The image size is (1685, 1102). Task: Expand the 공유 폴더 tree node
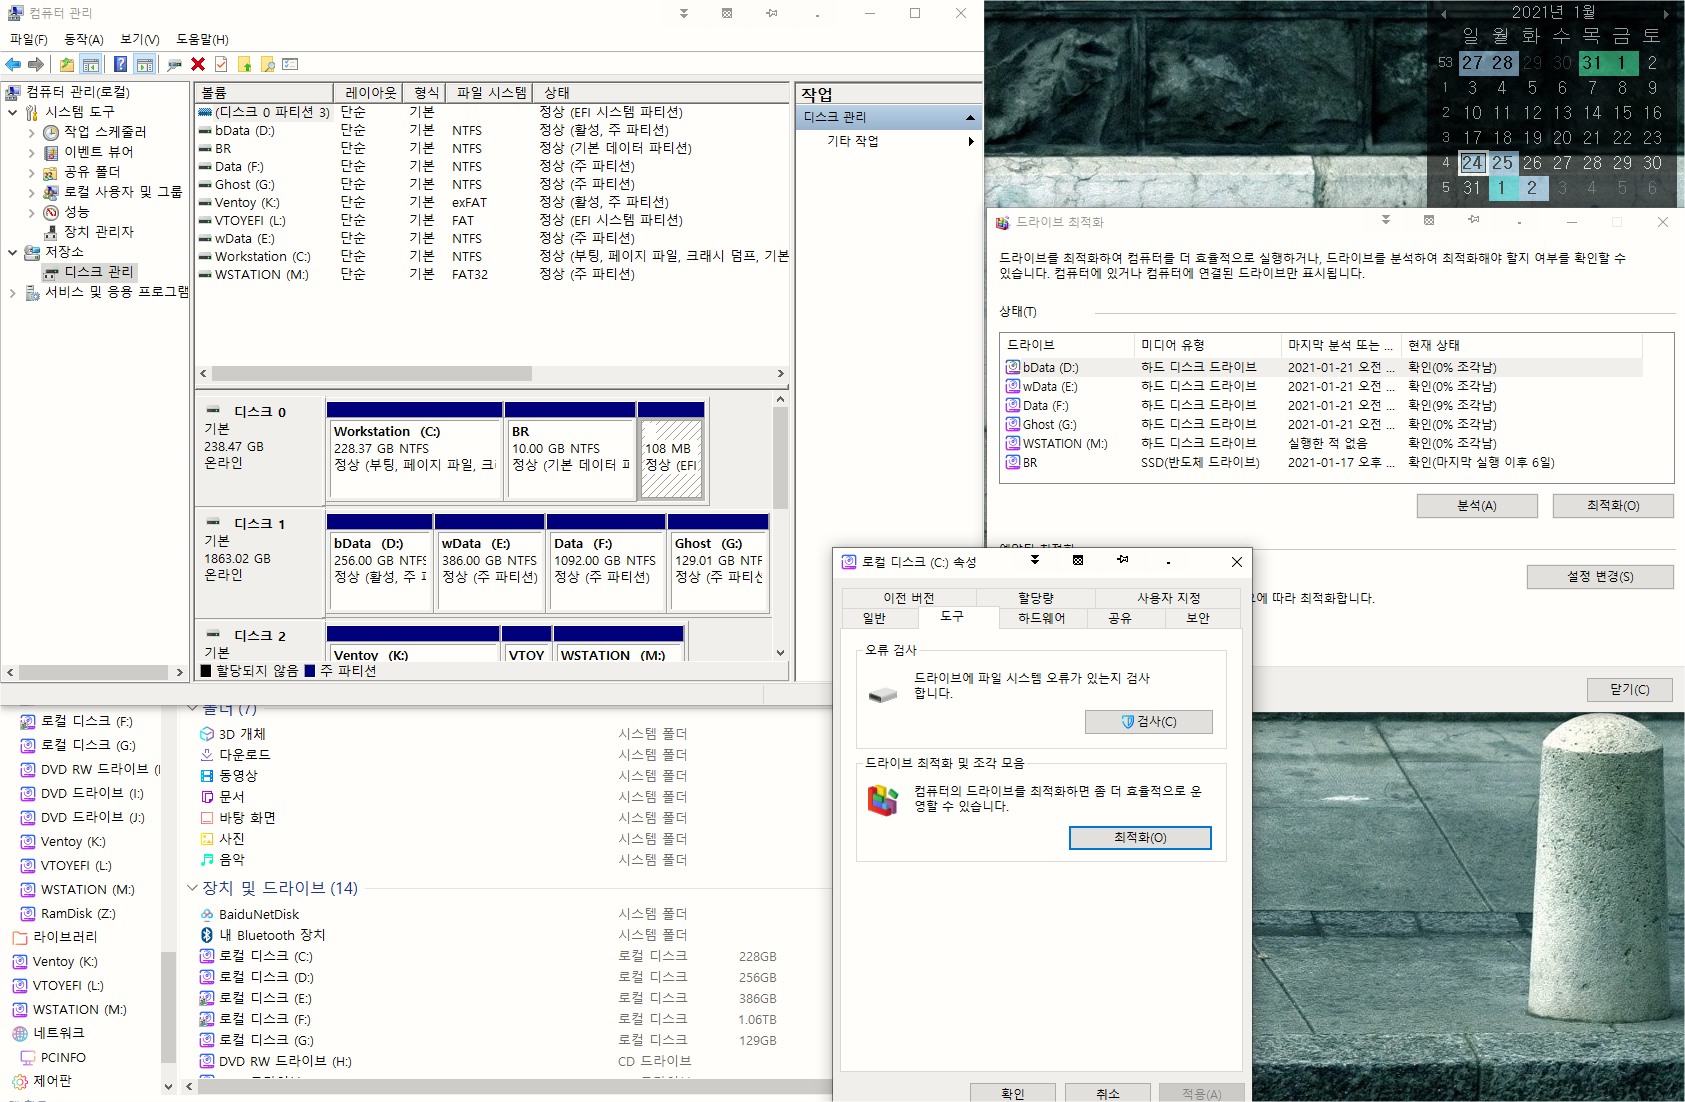click(x=31, y=172)
